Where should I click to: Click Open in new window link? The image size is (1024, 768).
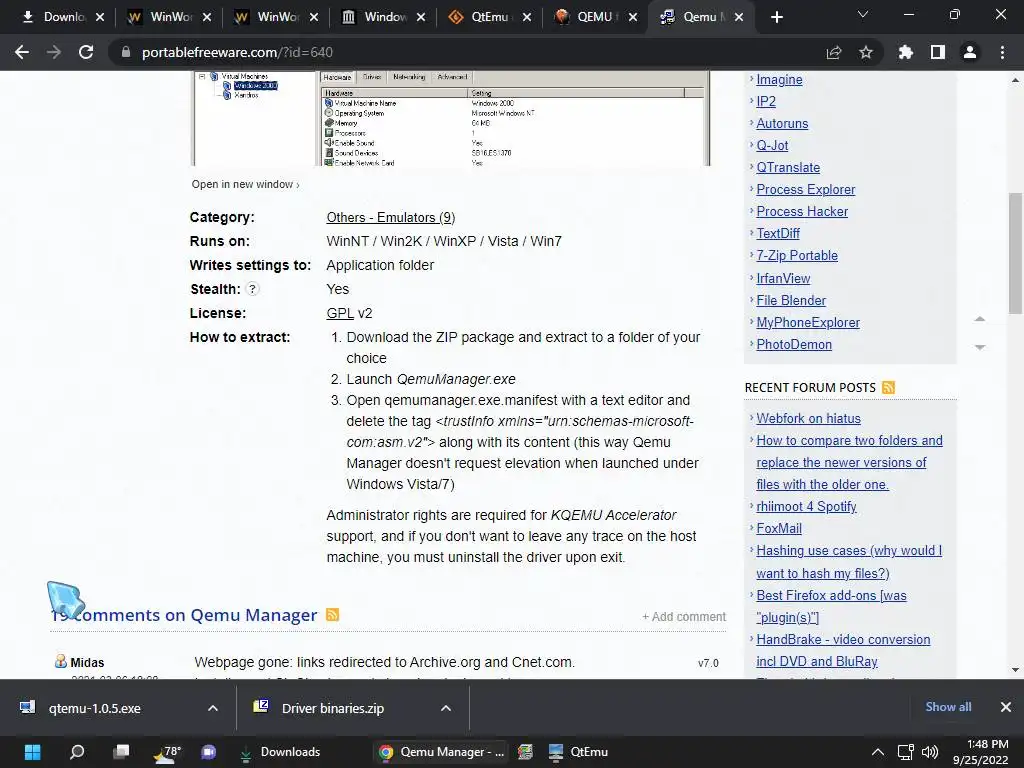click(246, 184)
